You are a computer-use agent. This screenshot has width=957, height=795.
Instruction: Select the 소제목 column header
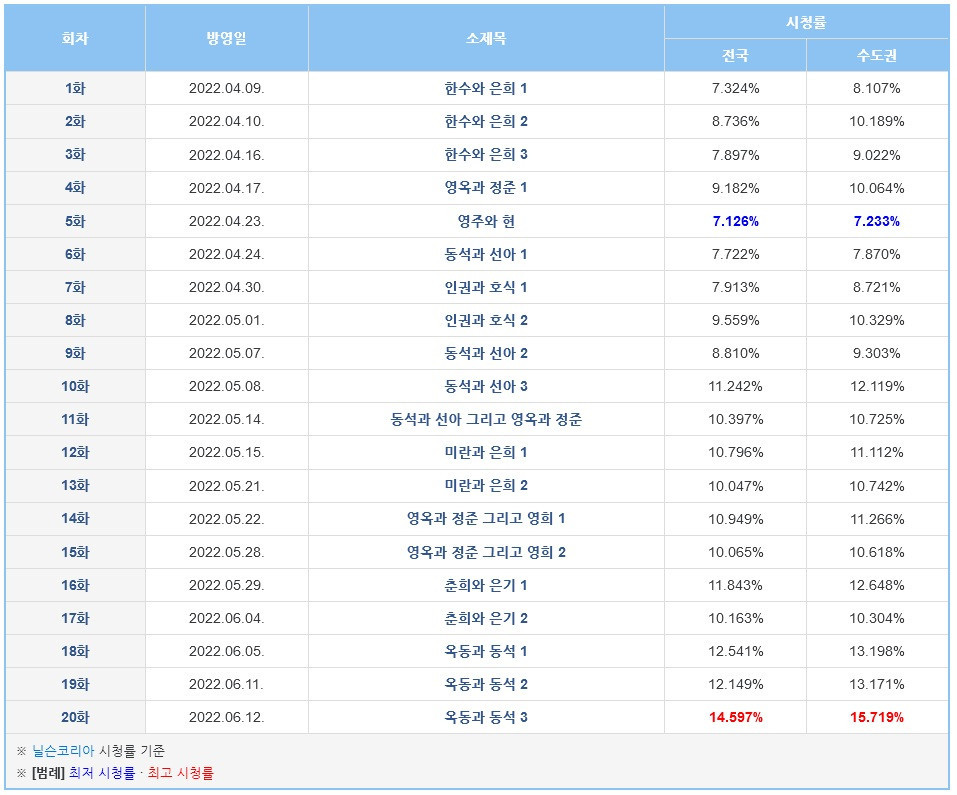(x=486, y=38)
